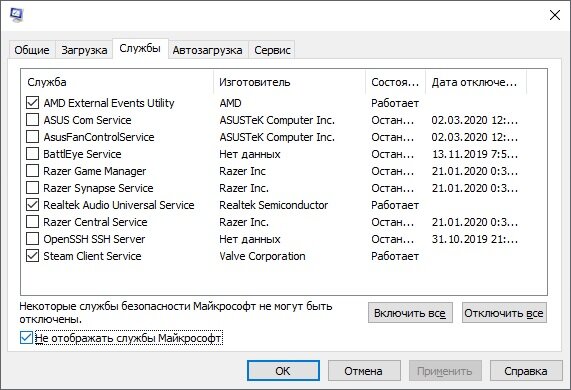This screenshot has height=390, width=571.
Task: Click the Отмена button
Action: [x=364, y=371]
